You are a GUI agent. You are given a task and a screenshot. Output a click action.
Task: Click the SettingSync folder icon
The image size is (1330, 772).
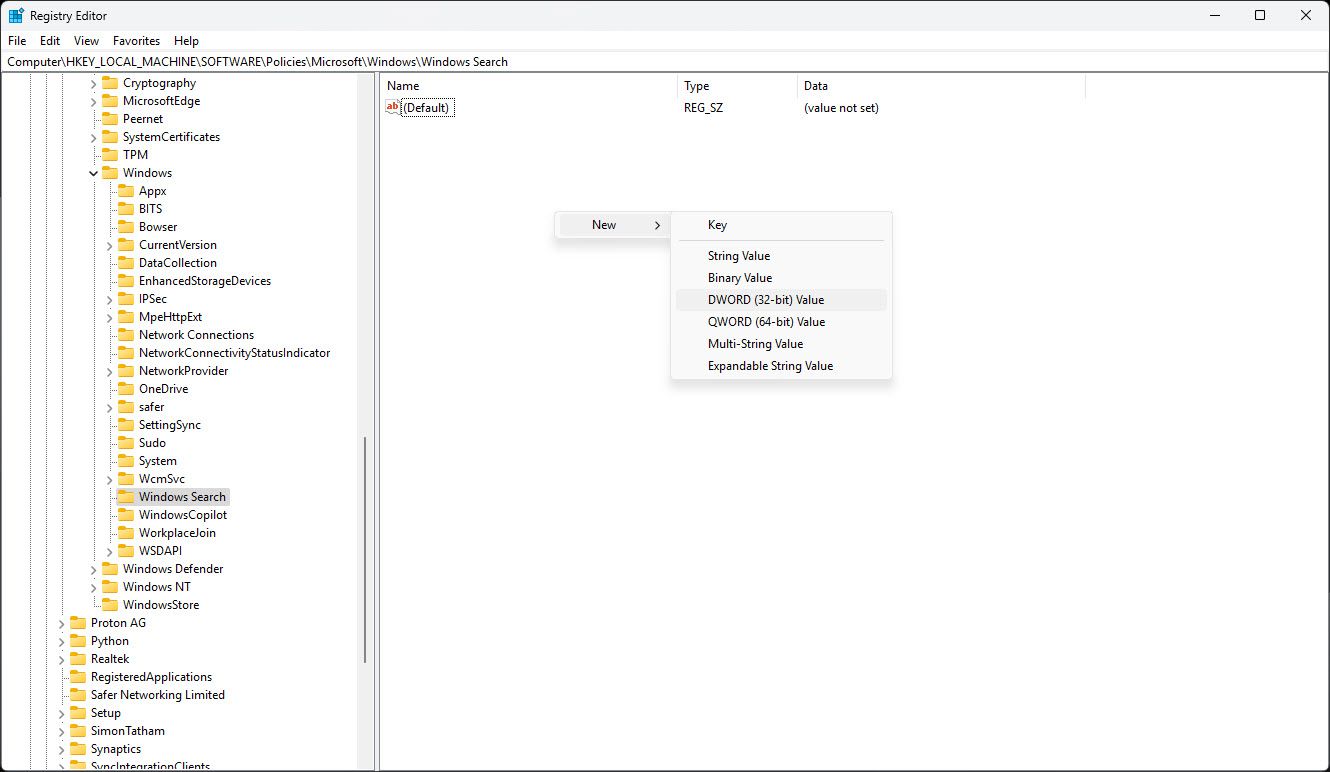(x=126, y=425)
